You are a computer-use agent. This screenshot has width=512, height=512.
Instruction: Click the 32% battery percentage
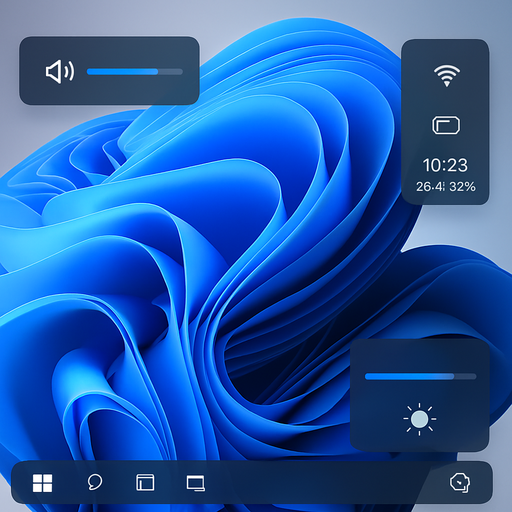tap(462, 187)
